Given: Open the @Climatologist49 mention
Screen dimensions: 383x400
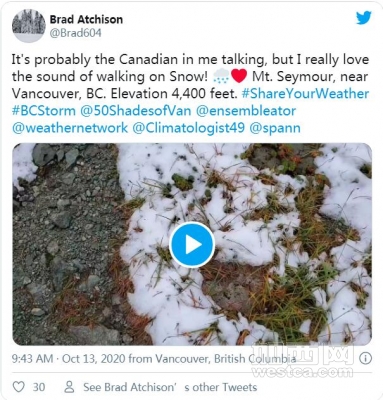Looking at the screenshot, I should [189, 128].
